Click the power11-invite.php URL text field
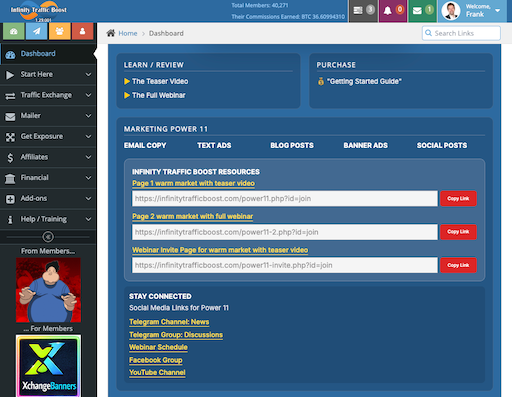Screen dimensions: 512x397 (x=285, y=265)
